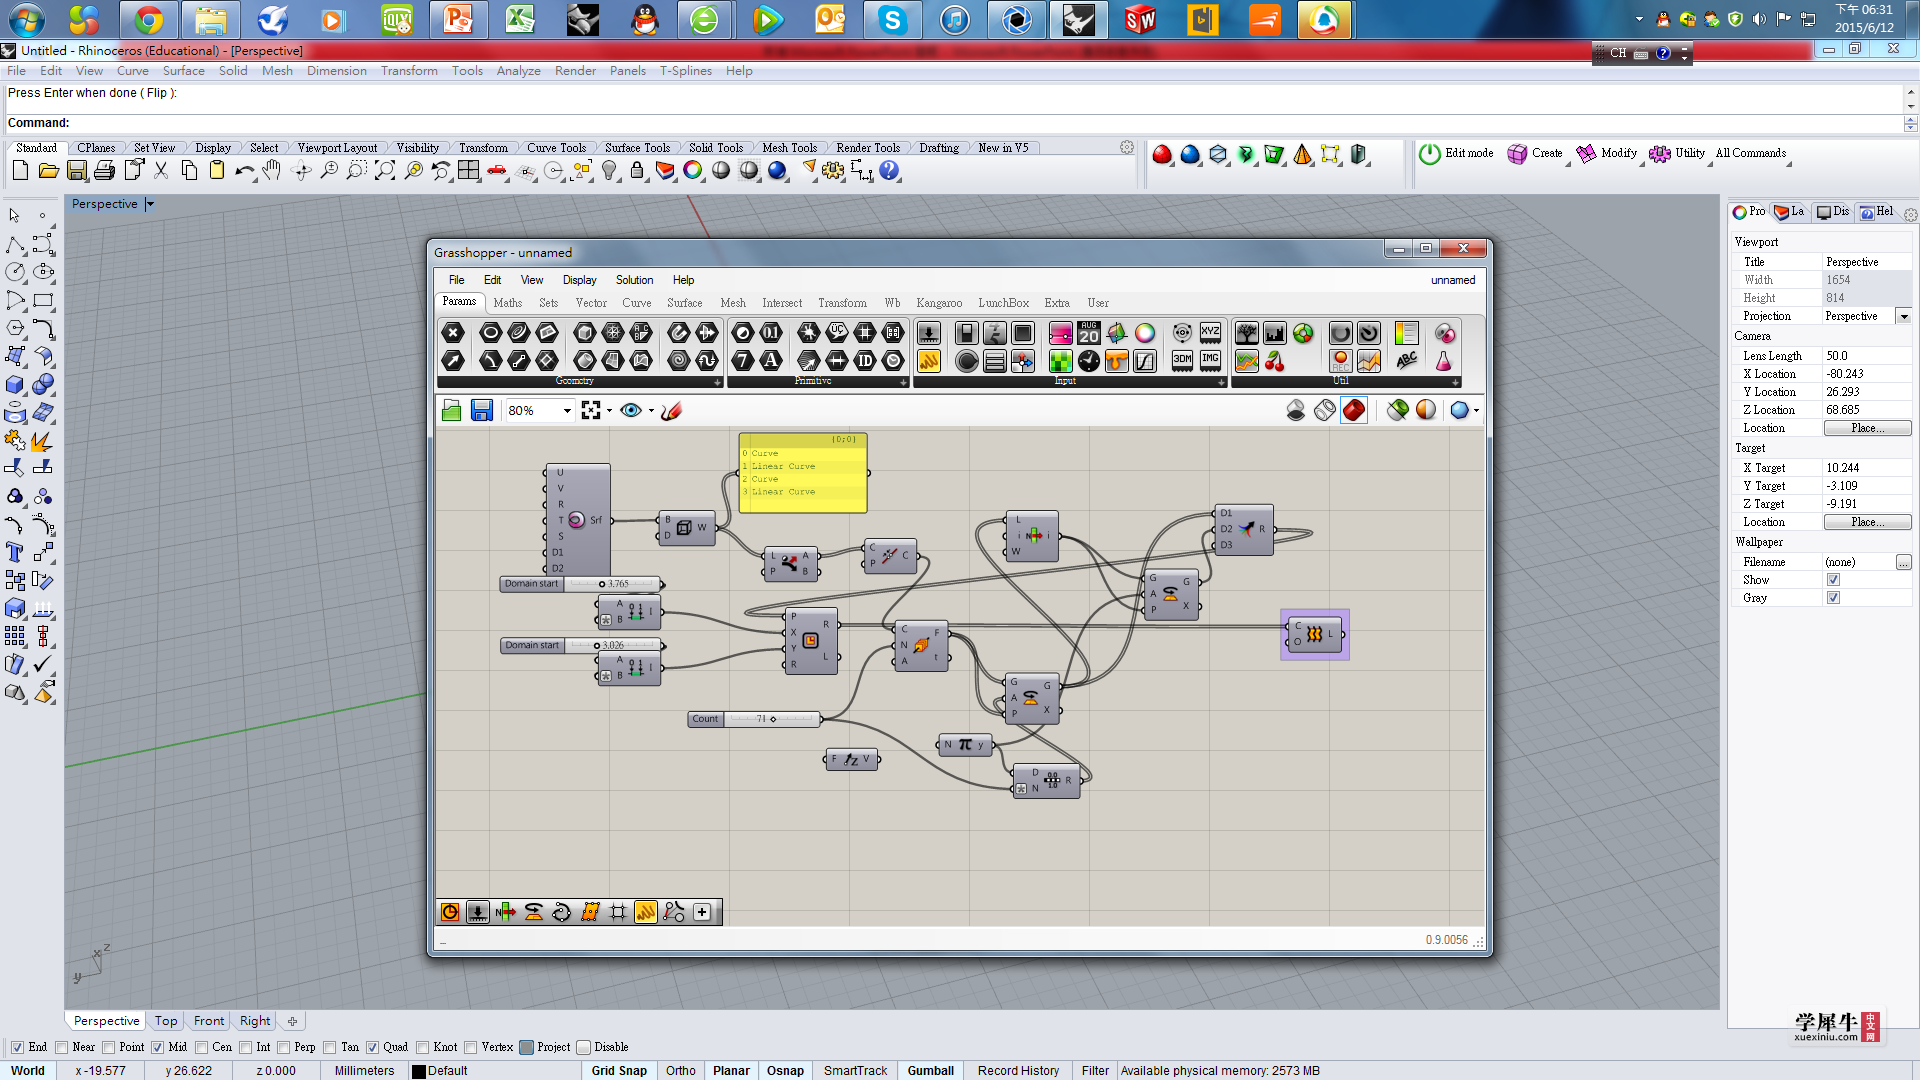Click the Open file folder icon

pos(48,171)
